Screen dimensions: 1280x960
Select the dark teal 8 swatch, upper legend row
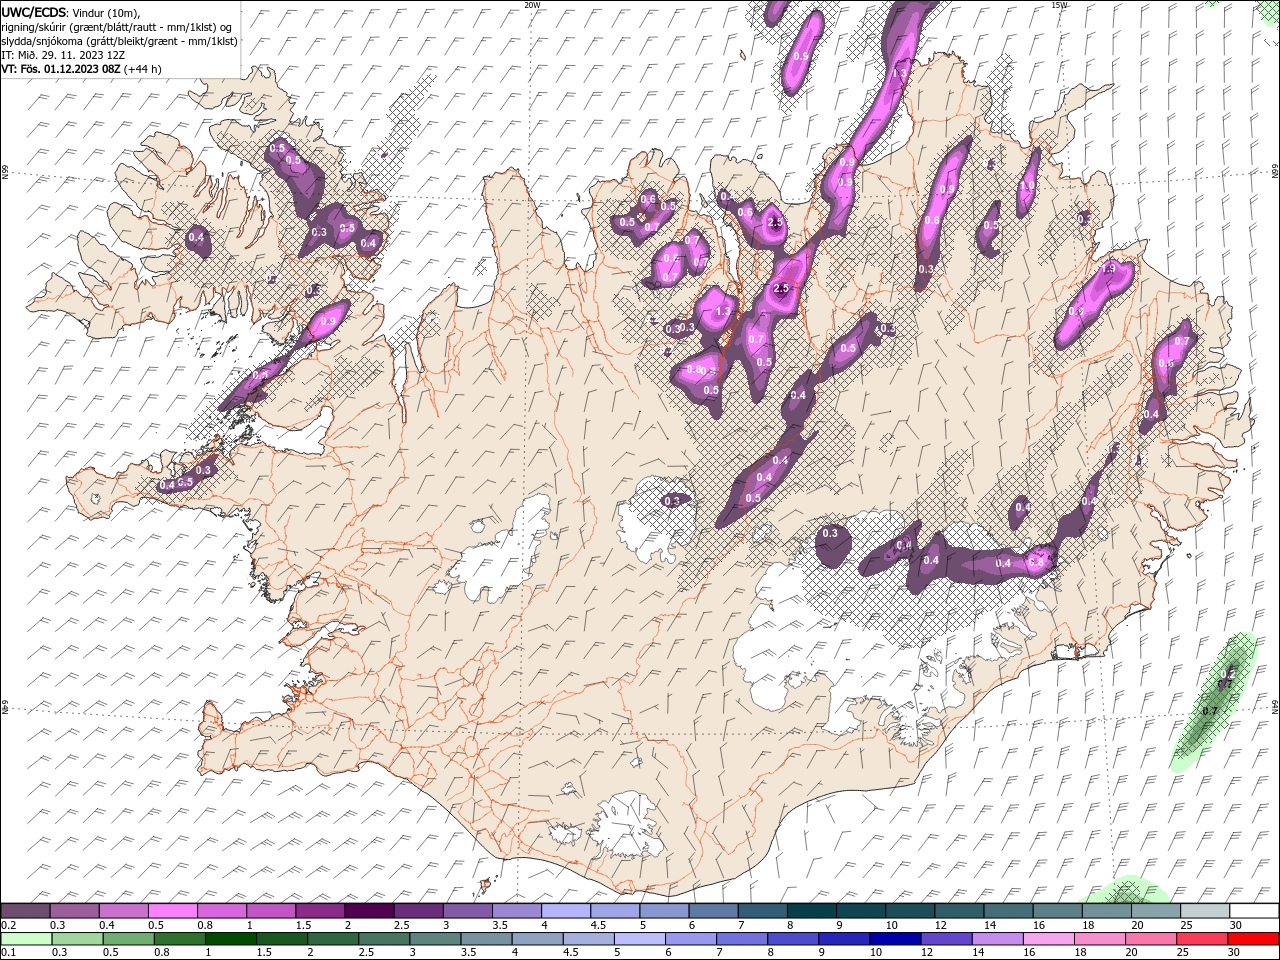812,911
